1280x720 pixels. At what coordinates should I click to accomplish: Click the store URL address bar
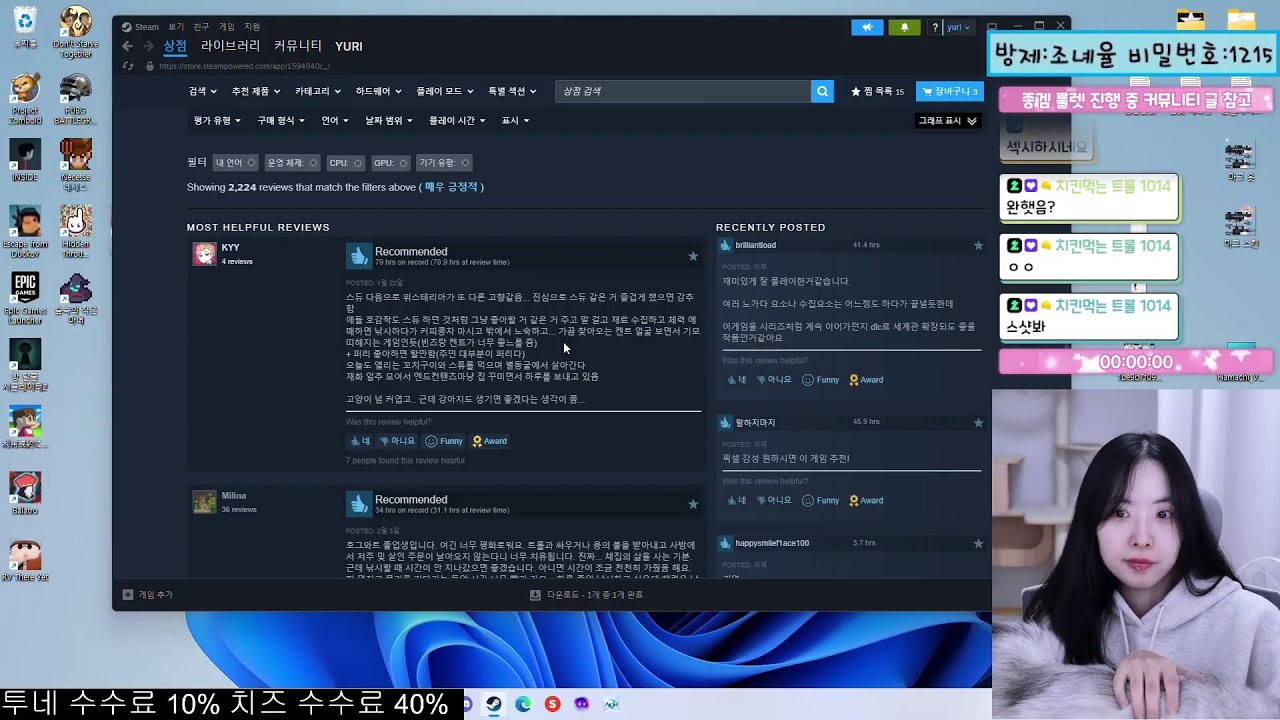pyautogui.click(x=244, y=66)
